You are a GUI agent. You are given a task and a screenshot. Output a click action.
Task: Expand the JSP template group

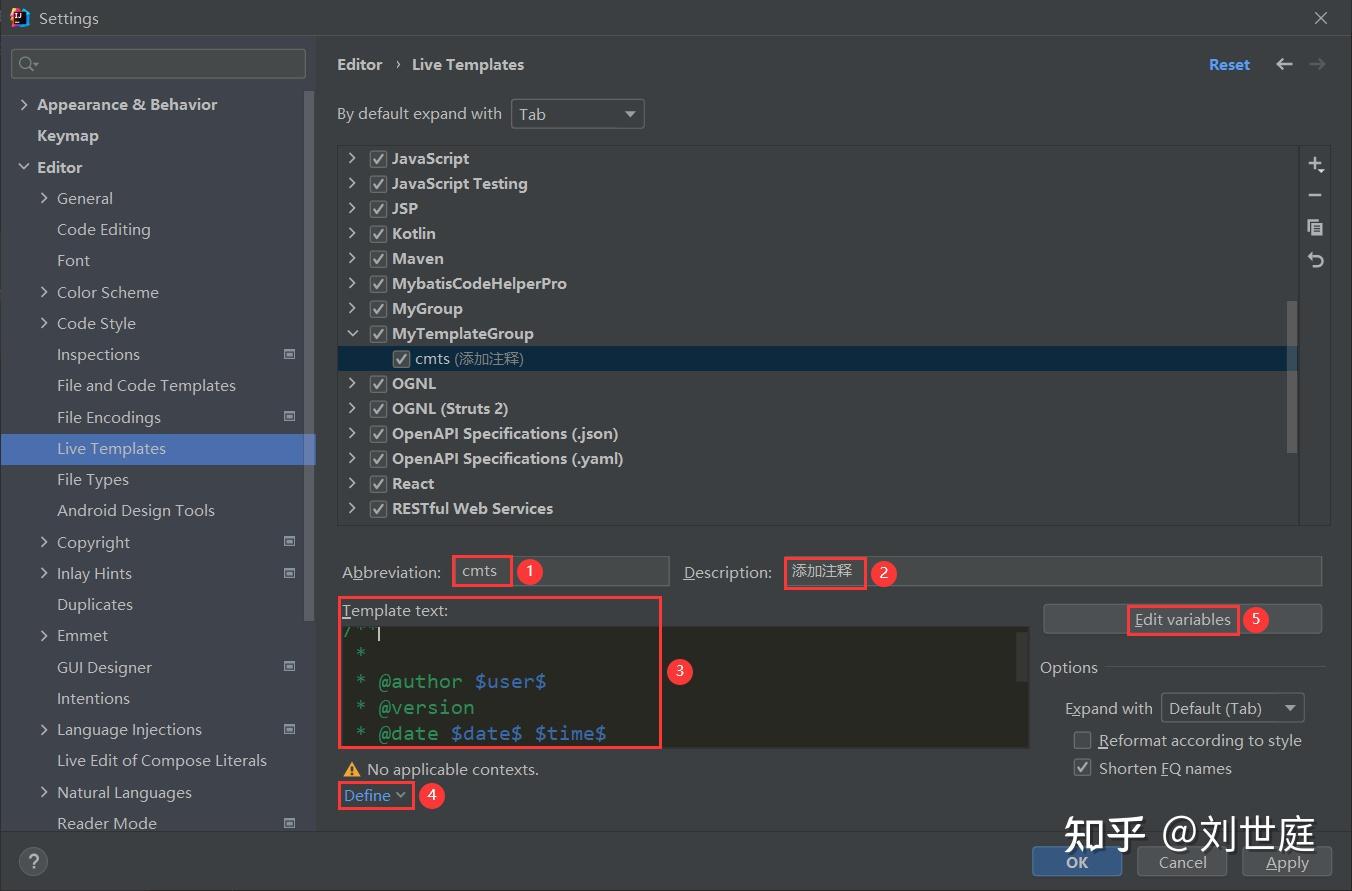352,209
